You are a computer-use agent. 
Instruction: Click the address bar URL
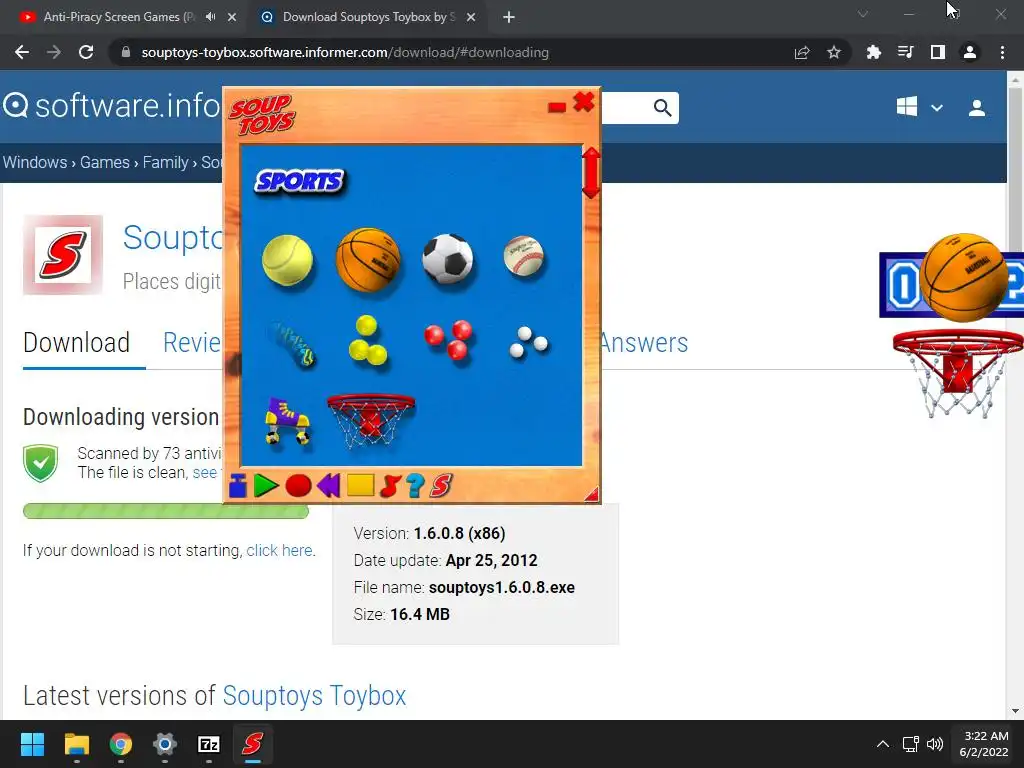coord(345,52)
